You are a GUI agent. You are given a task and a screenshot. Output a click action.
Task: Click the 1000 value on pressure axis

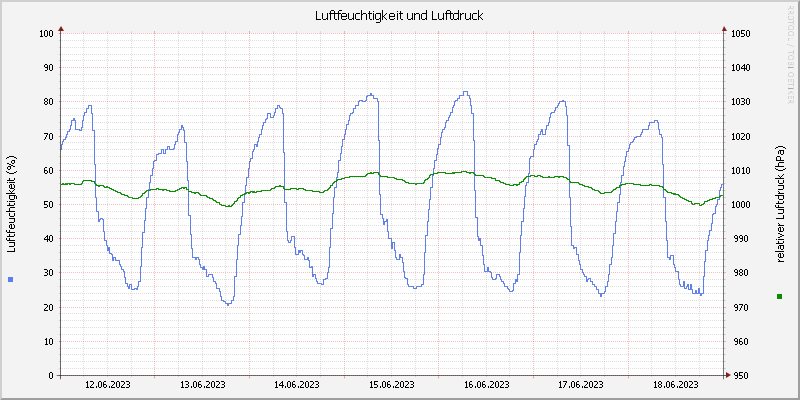(740, 205)
